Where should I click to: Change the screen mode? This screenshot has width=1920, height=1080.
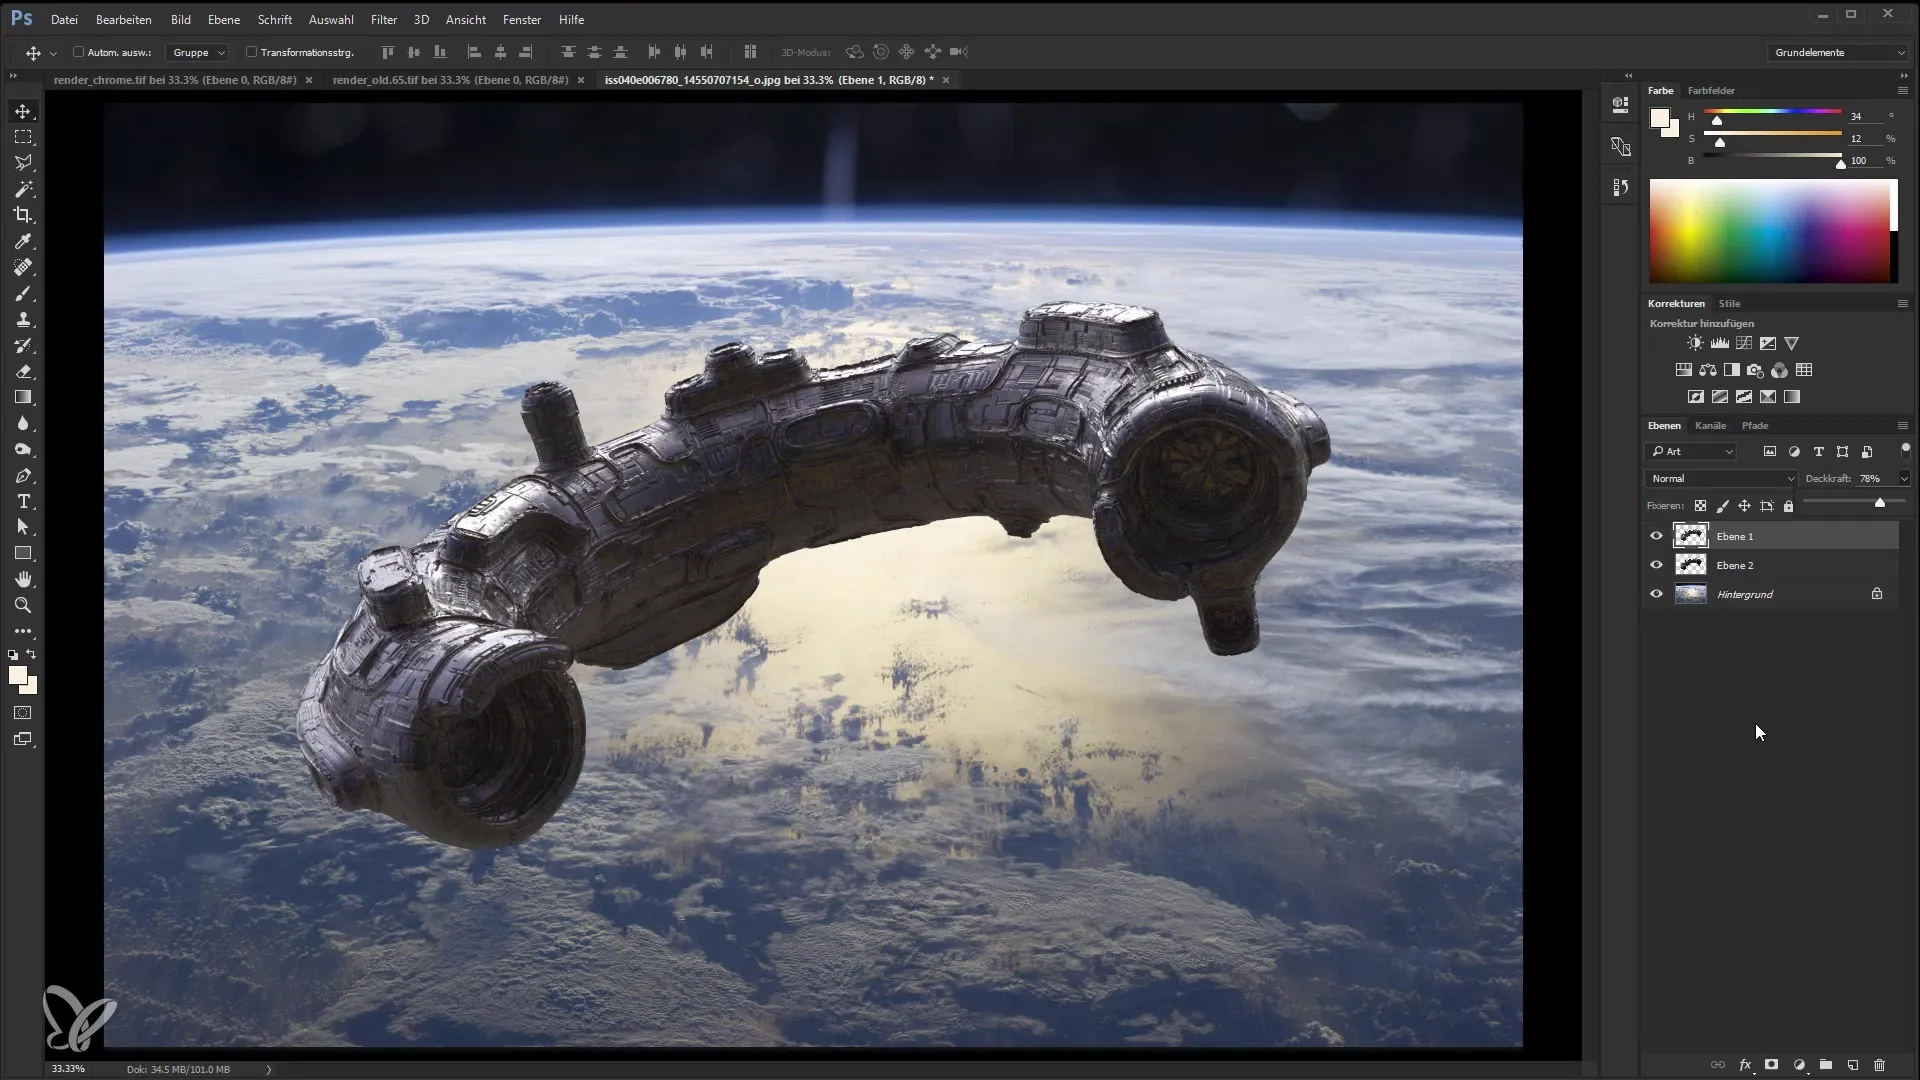tap(23, 740)
